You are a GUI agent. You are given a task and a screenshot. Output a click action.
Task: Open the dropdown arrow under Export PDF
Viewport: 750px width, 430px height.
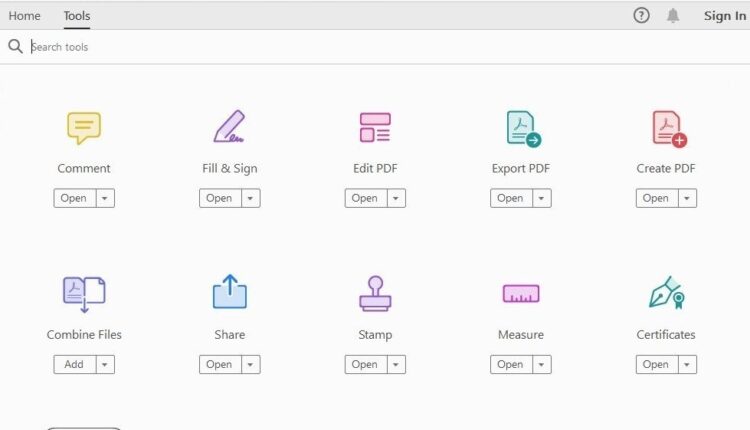click(542, 198)
